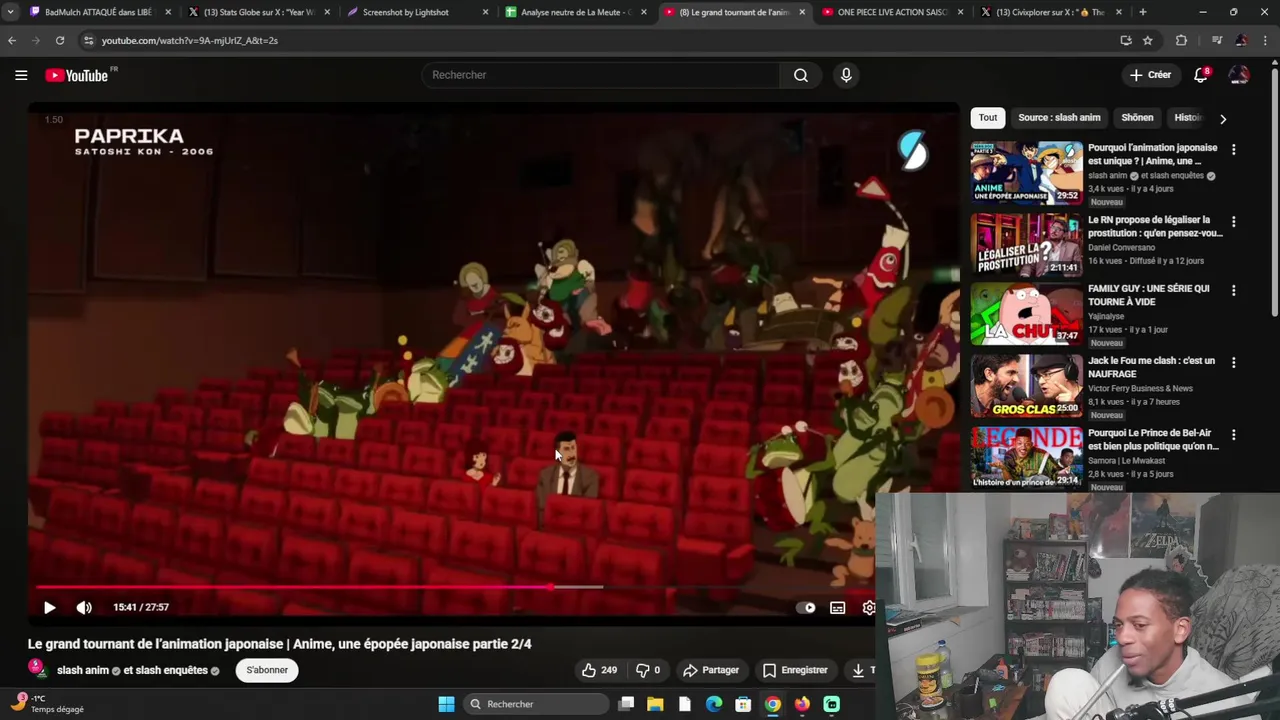Screen dimensions: 1280x720
Task: Play the paused video
Action: [49, 607]
